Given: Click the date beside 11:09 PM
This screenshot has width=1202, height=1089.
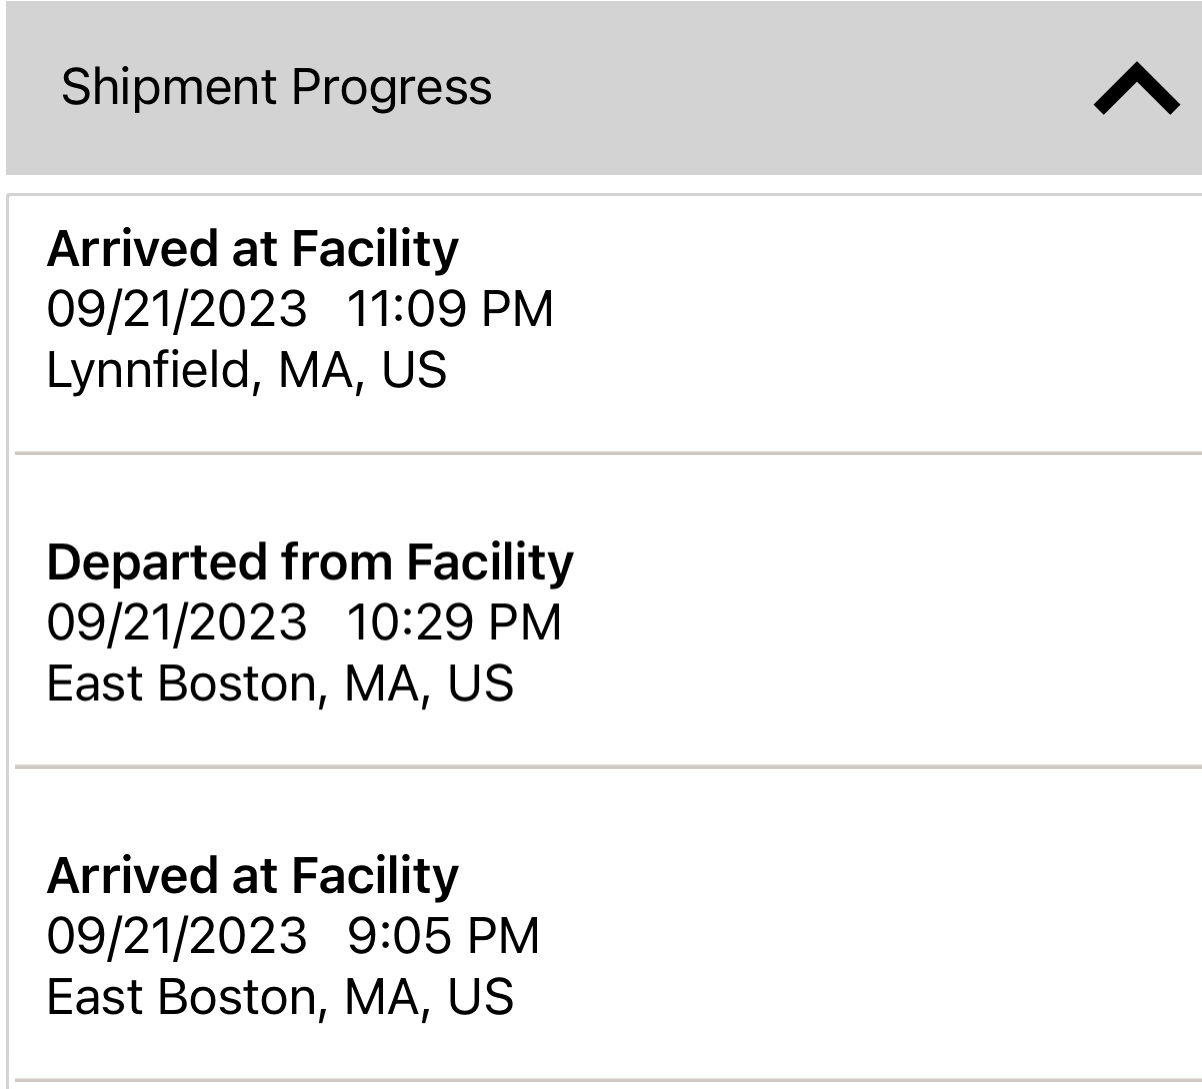Looking at the screenshot, I should click(x=177, y=309).
